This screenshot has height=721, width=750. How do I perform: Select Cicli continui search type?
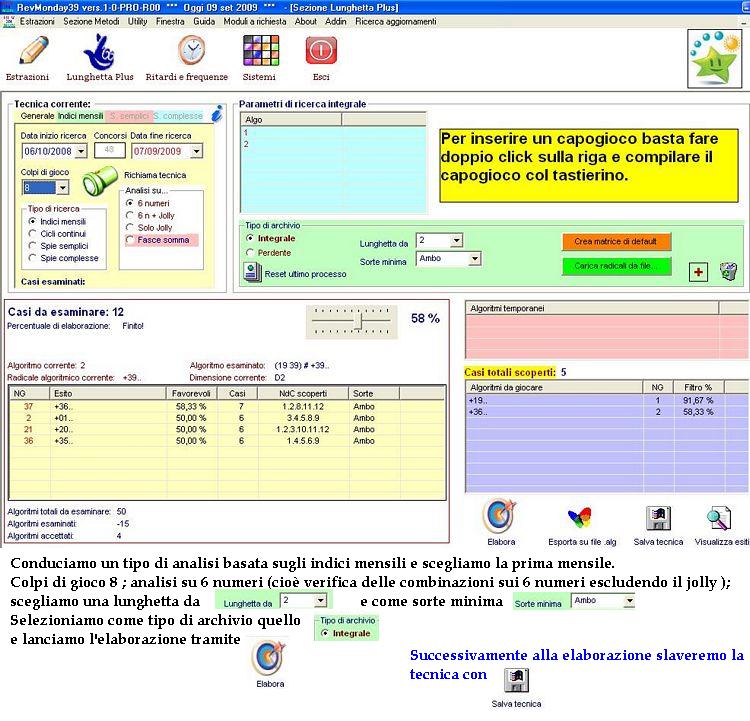pos(32,233)
